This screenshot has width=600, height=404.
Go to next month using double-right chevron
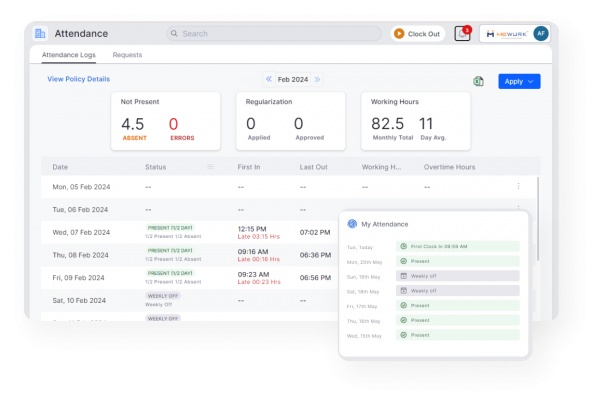317,79
